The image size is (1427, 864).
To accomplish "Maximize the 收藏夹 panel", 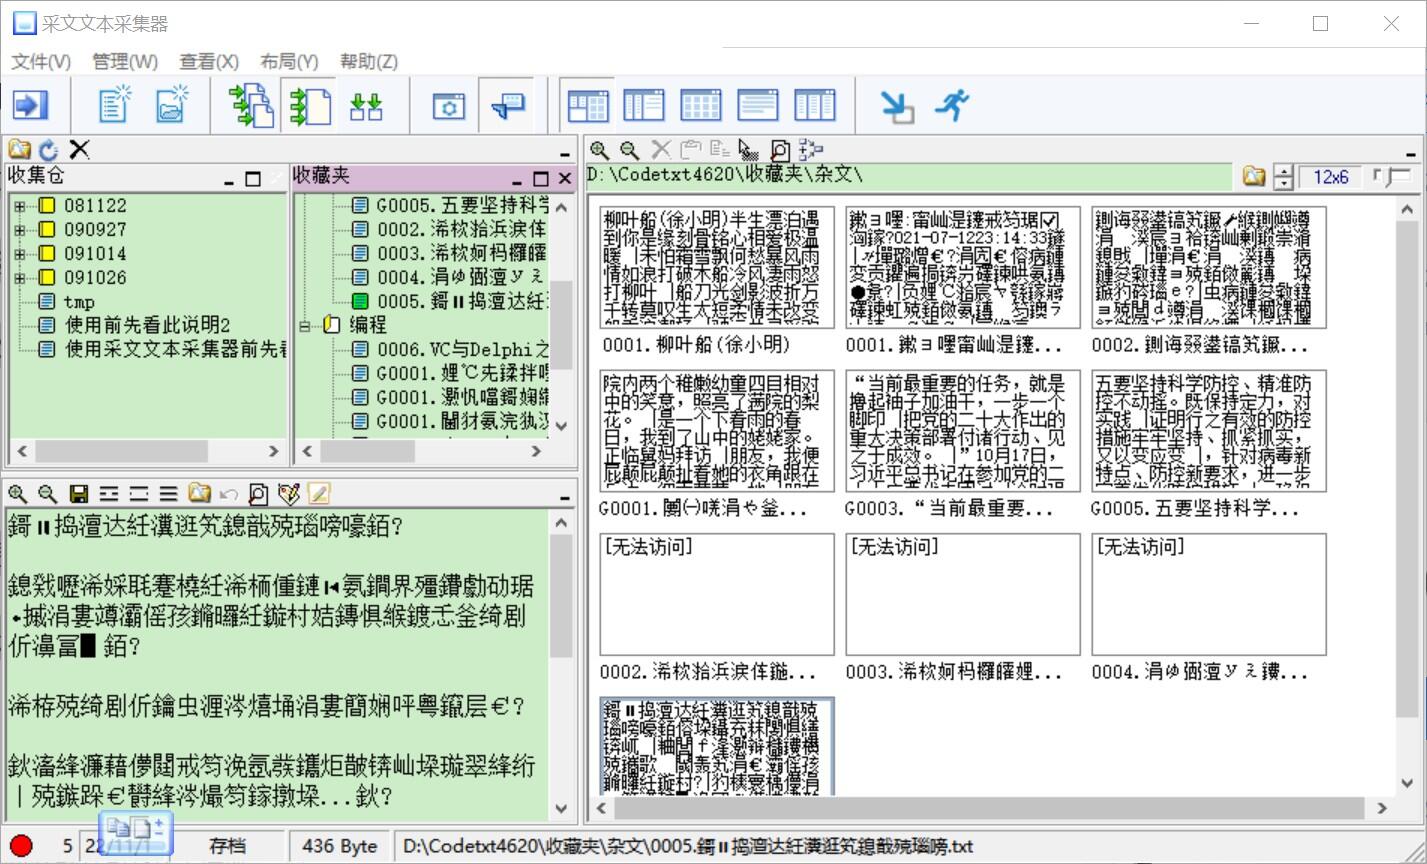I will tap(541, 179).
